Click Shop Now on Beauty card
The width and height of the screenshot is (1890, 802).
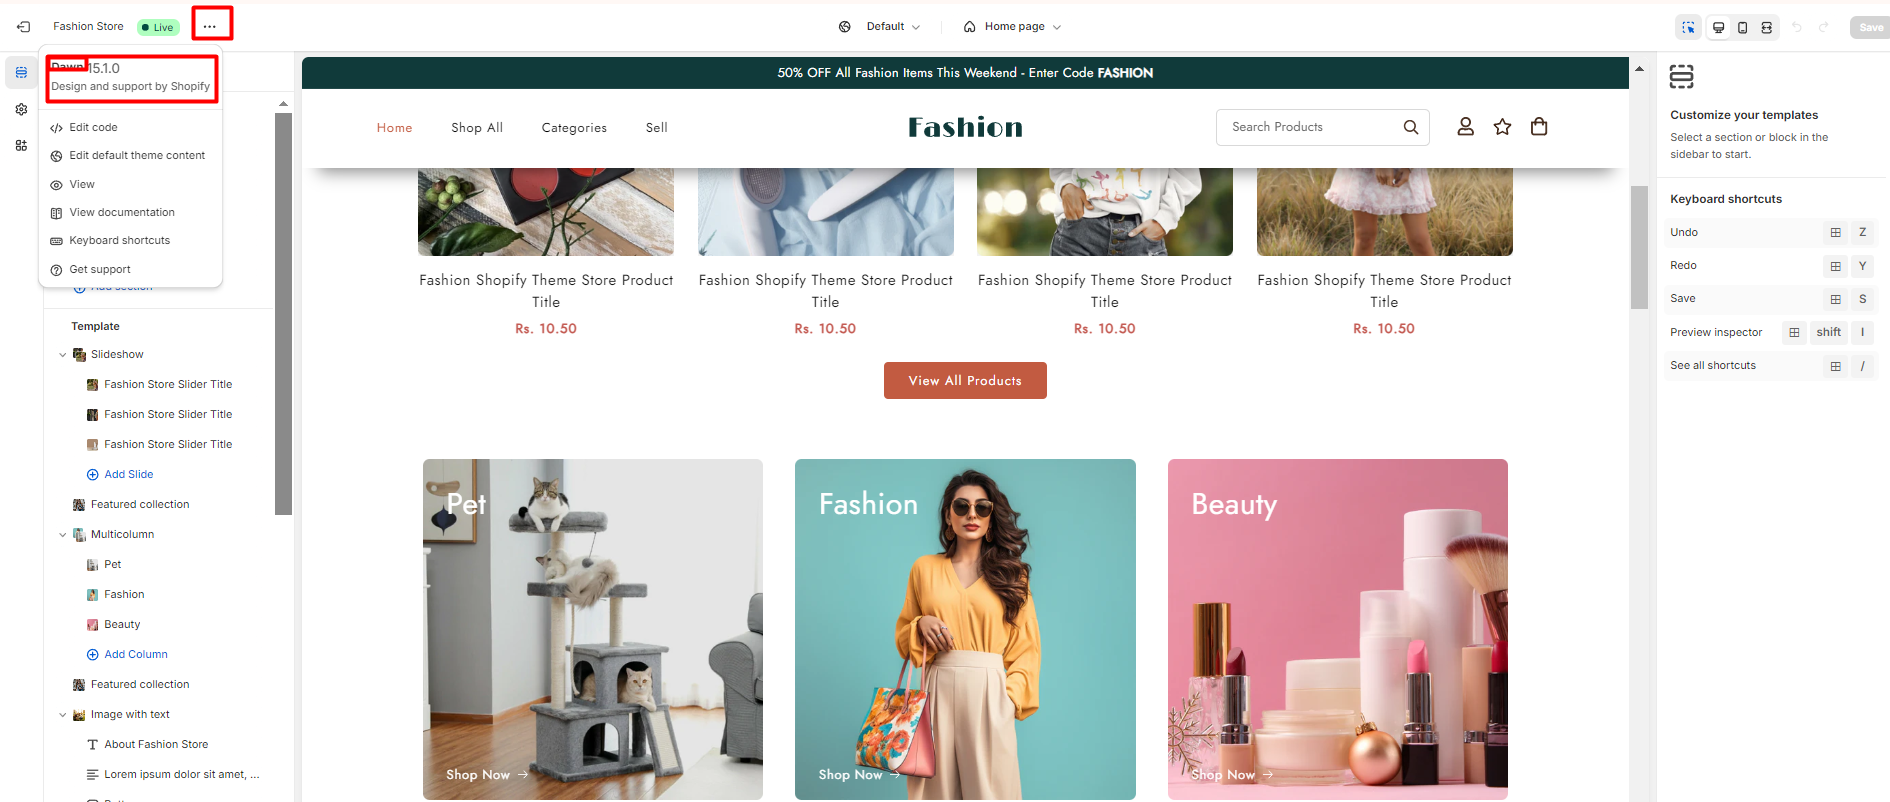coord(1232,774)
